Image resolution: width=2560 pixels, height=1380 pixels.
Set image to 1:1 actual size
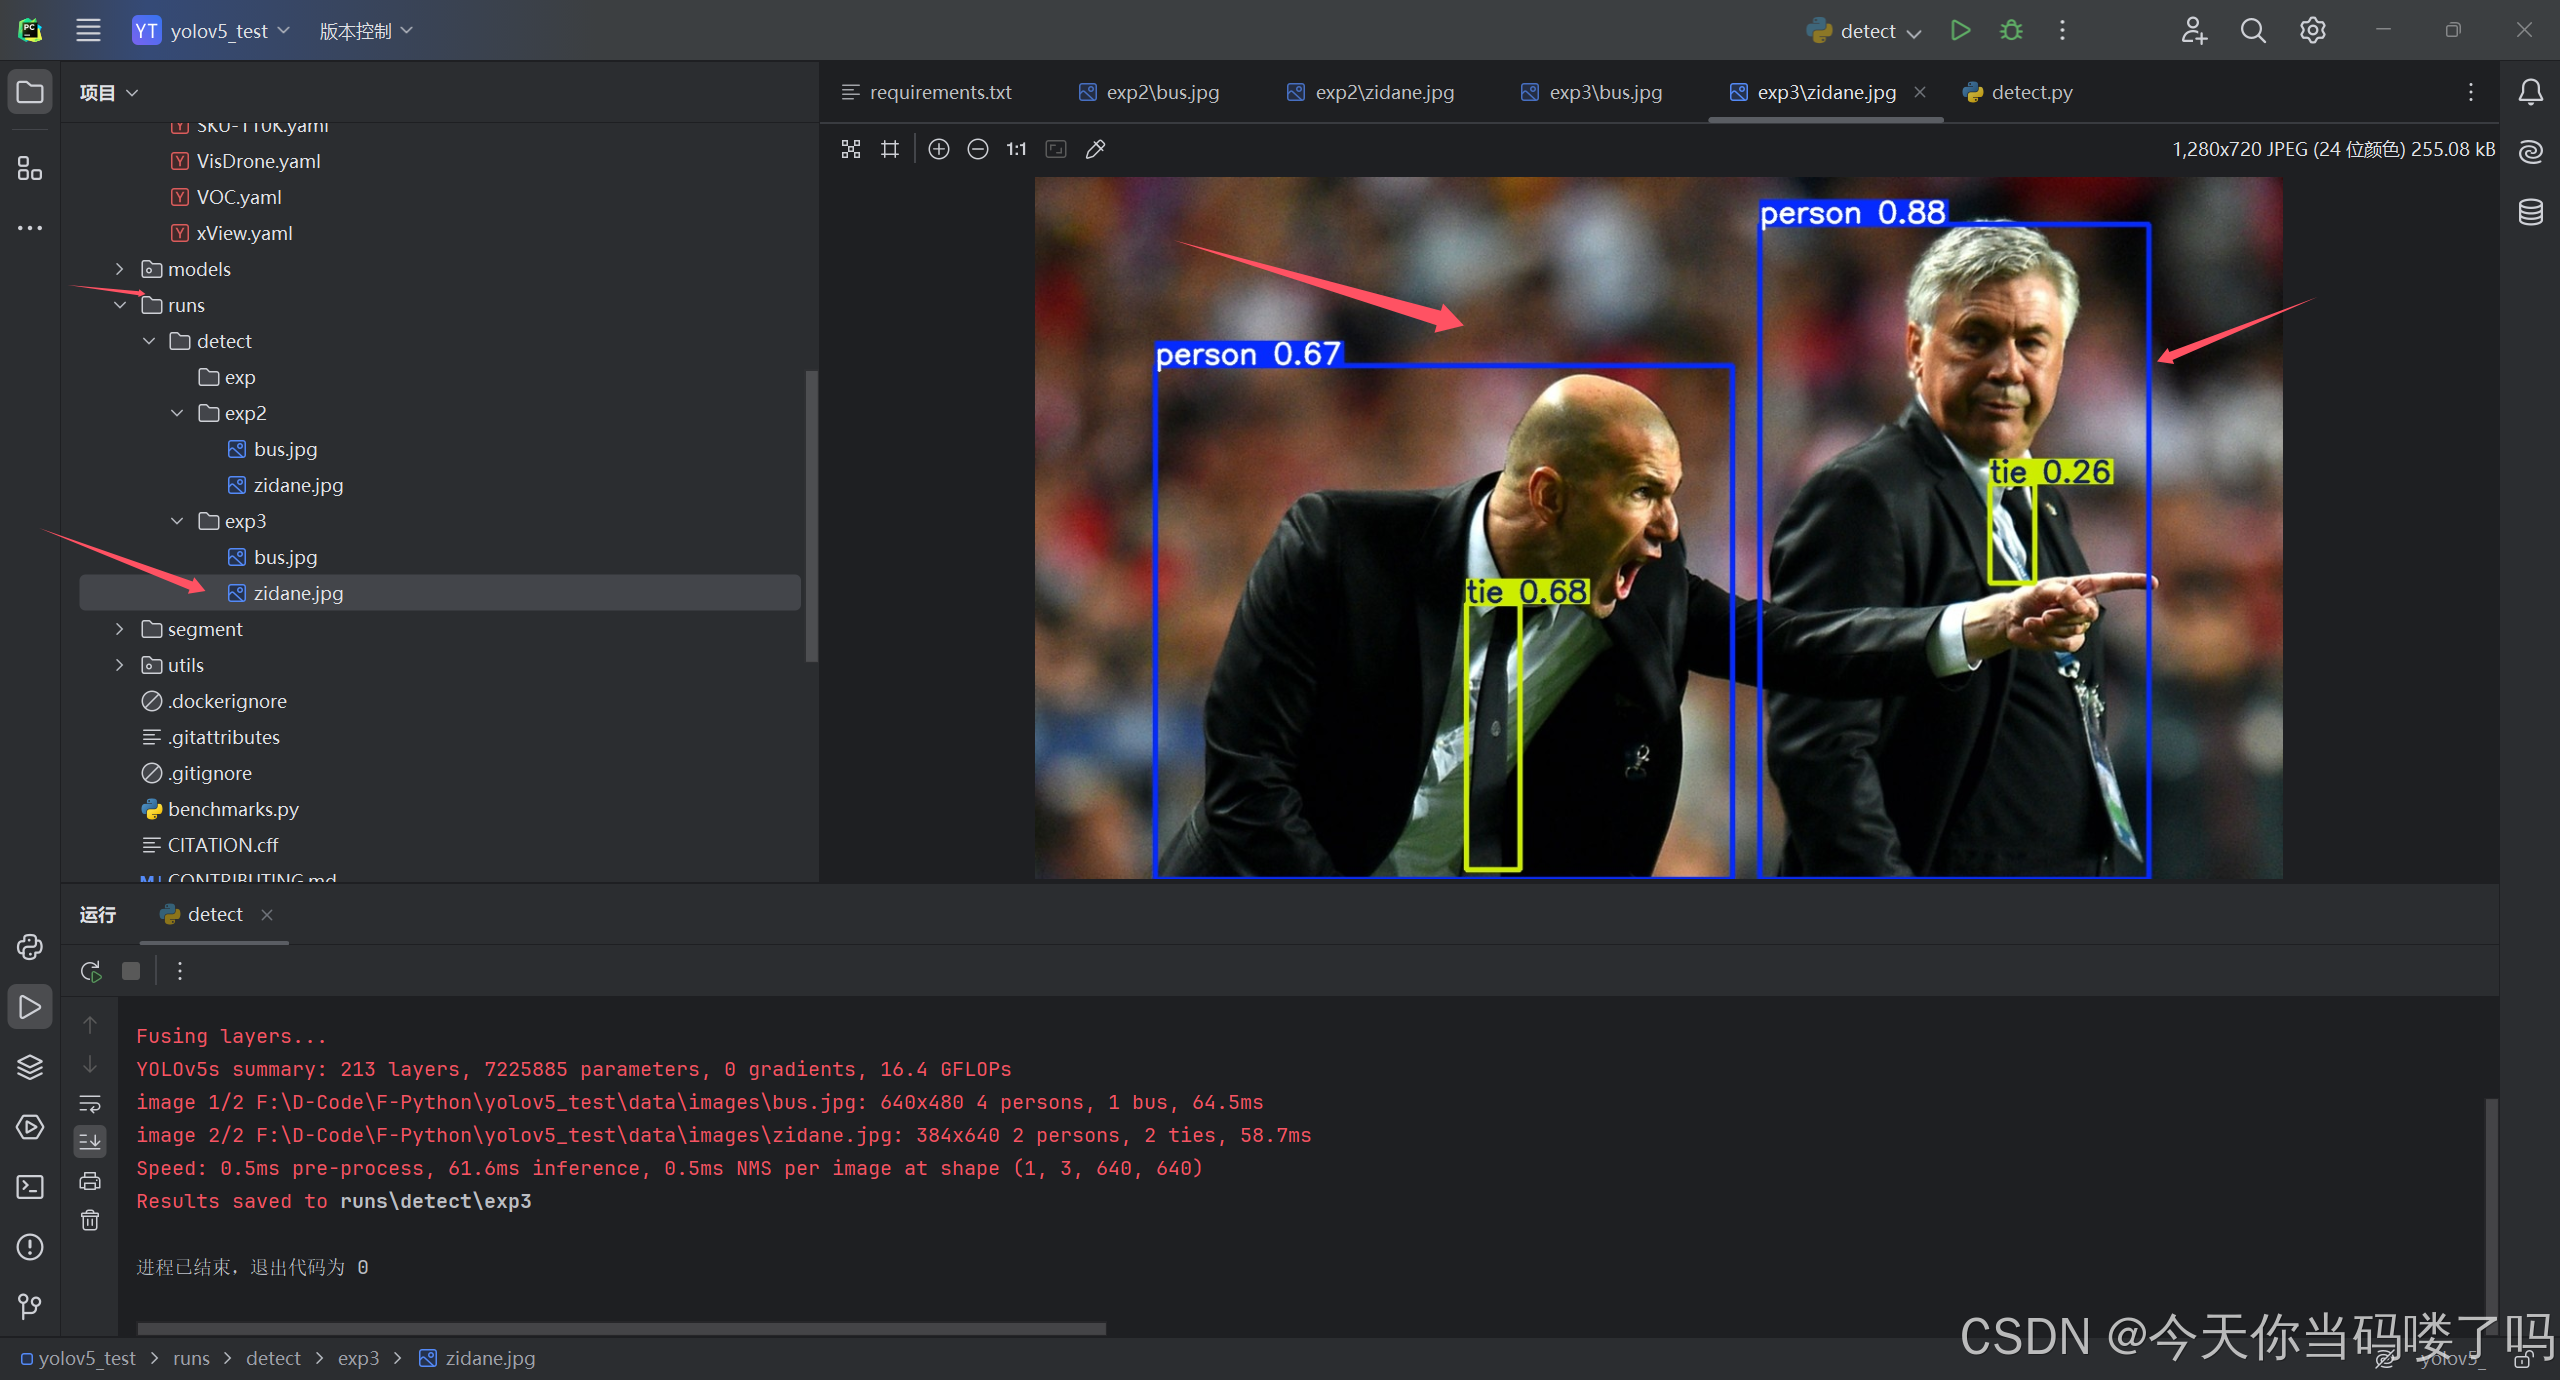click(1016, 149)
